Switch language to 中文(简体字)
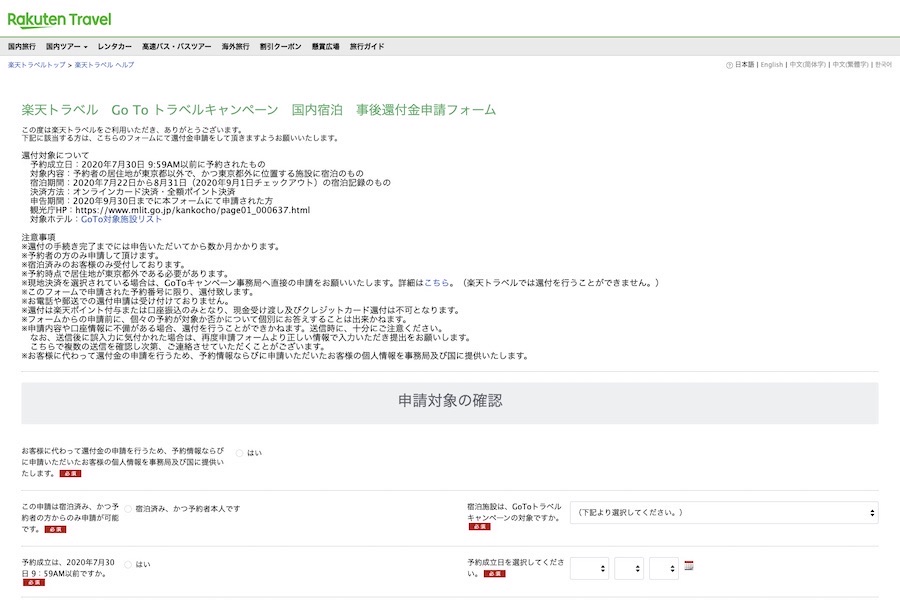 pyautogui.click(x=808, y=65)
